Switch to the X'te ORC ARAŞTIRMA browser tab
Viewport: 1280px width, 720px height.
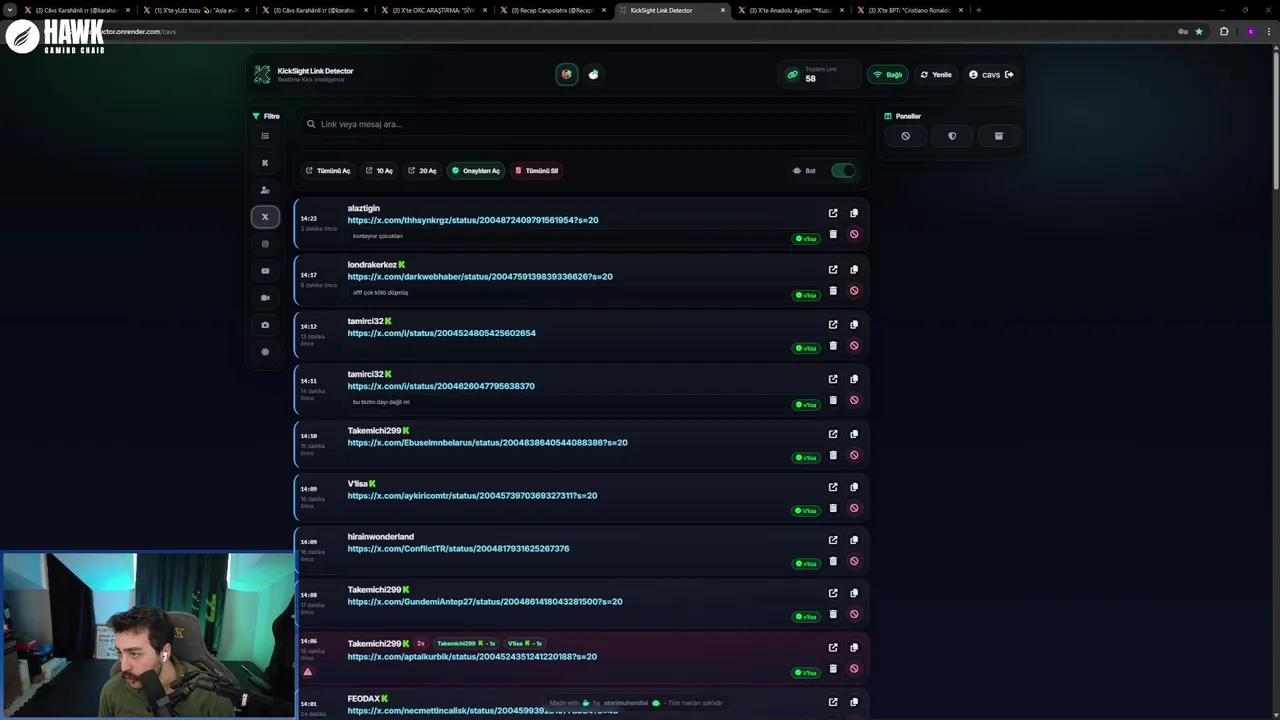click(435, 10)
